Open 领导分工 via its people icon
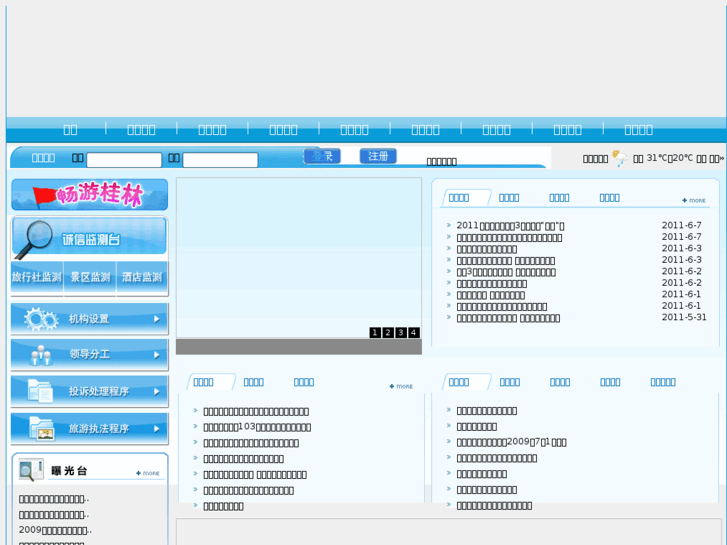 [x=41, y=355]
